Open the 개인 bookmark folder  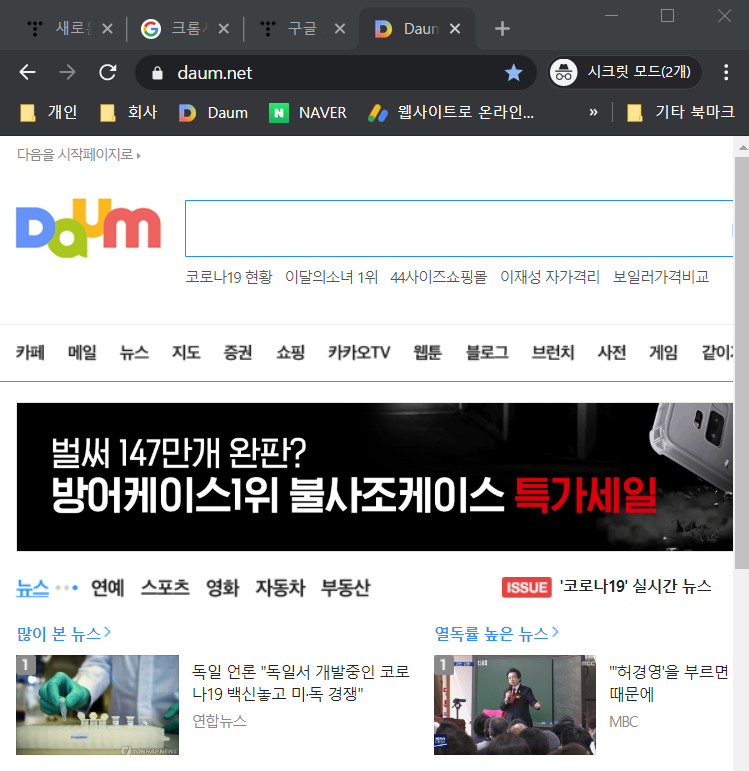click(49, 112)
